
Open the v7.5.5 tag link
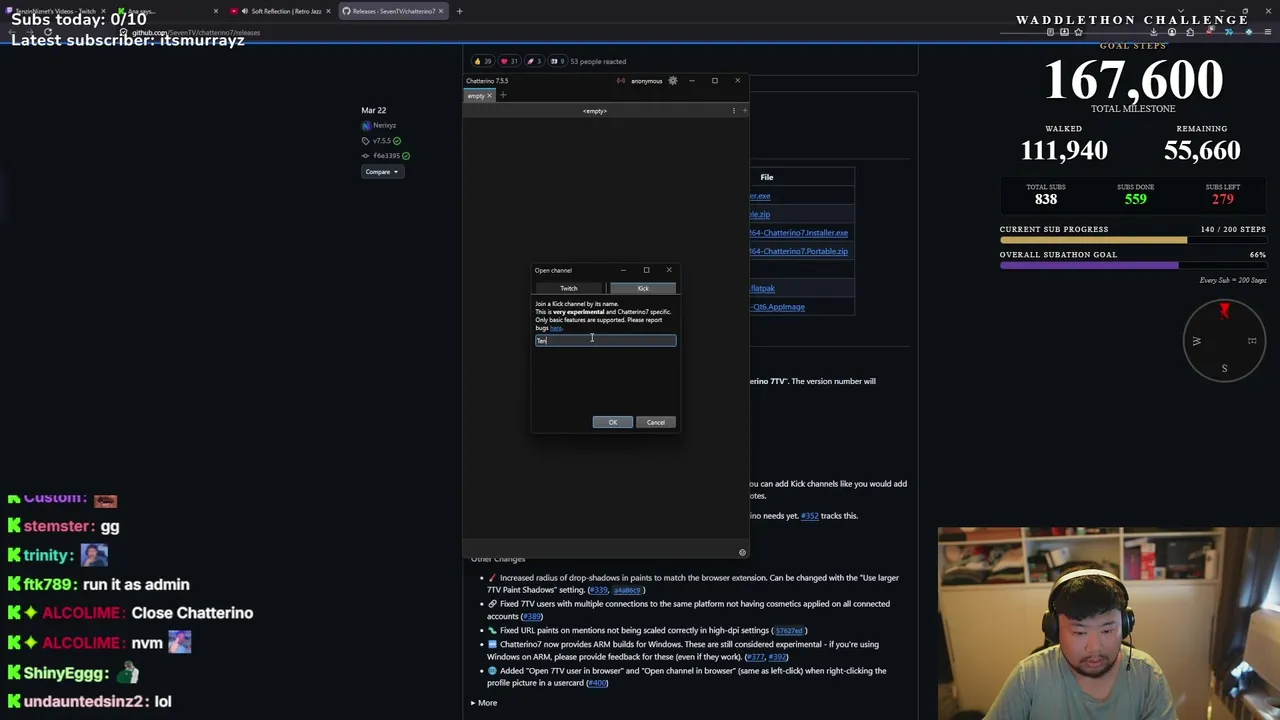click(381, 141)
